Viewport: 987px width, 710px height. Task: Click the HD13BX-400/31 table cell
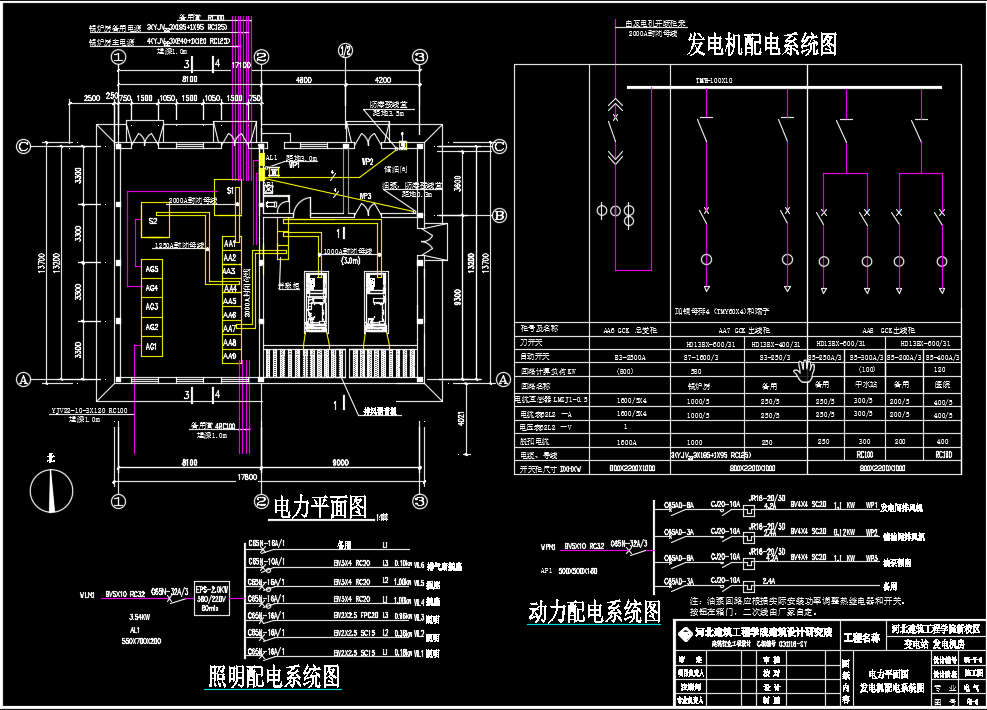776,344
